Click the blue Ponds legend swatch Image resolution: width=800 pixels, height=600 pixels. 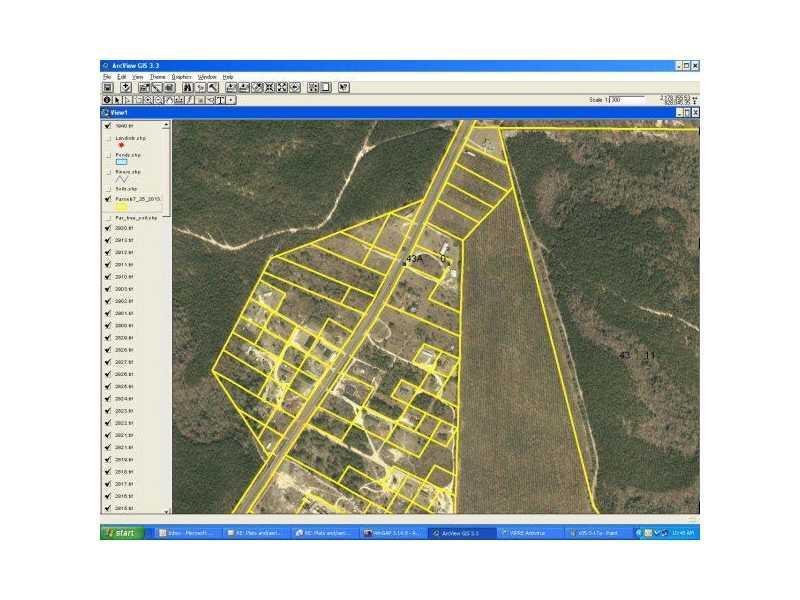122,163
